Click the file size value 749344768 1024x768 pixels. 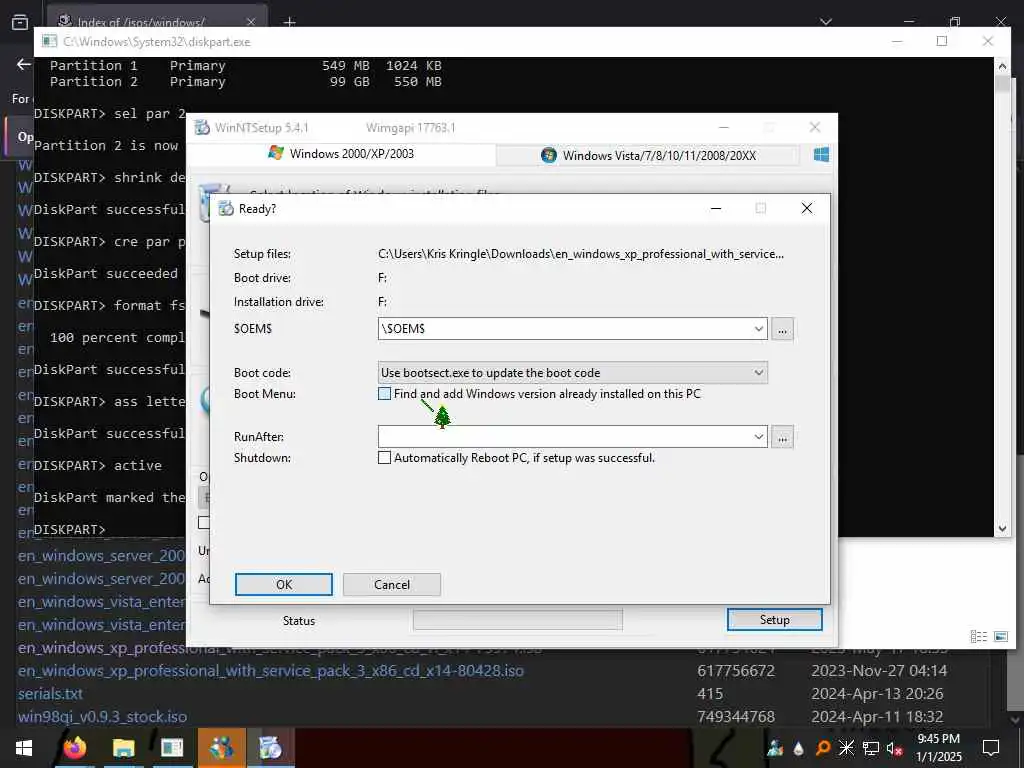point(736,716)
